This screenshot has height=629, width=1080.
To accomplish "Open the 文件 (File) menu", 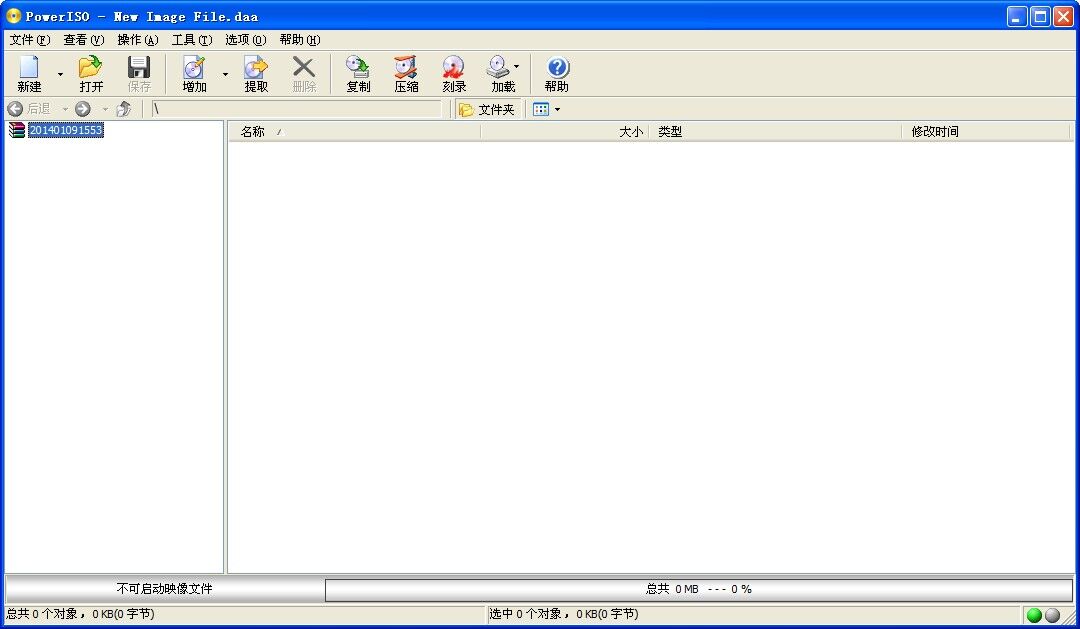I will coord(29,40).
